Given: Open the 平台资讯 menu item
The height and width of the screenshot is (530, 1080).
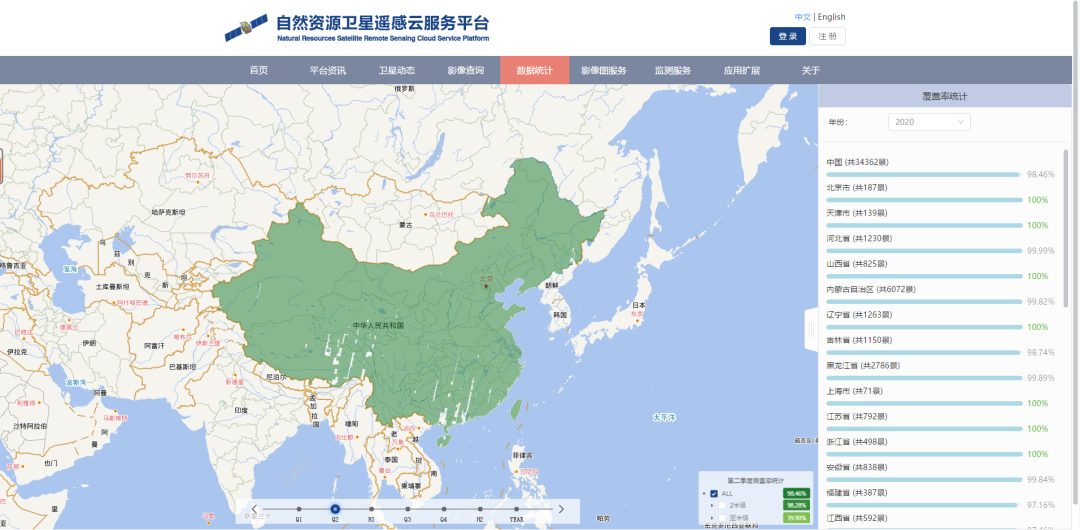Looking at the screenshot, I should coord(328,70).
